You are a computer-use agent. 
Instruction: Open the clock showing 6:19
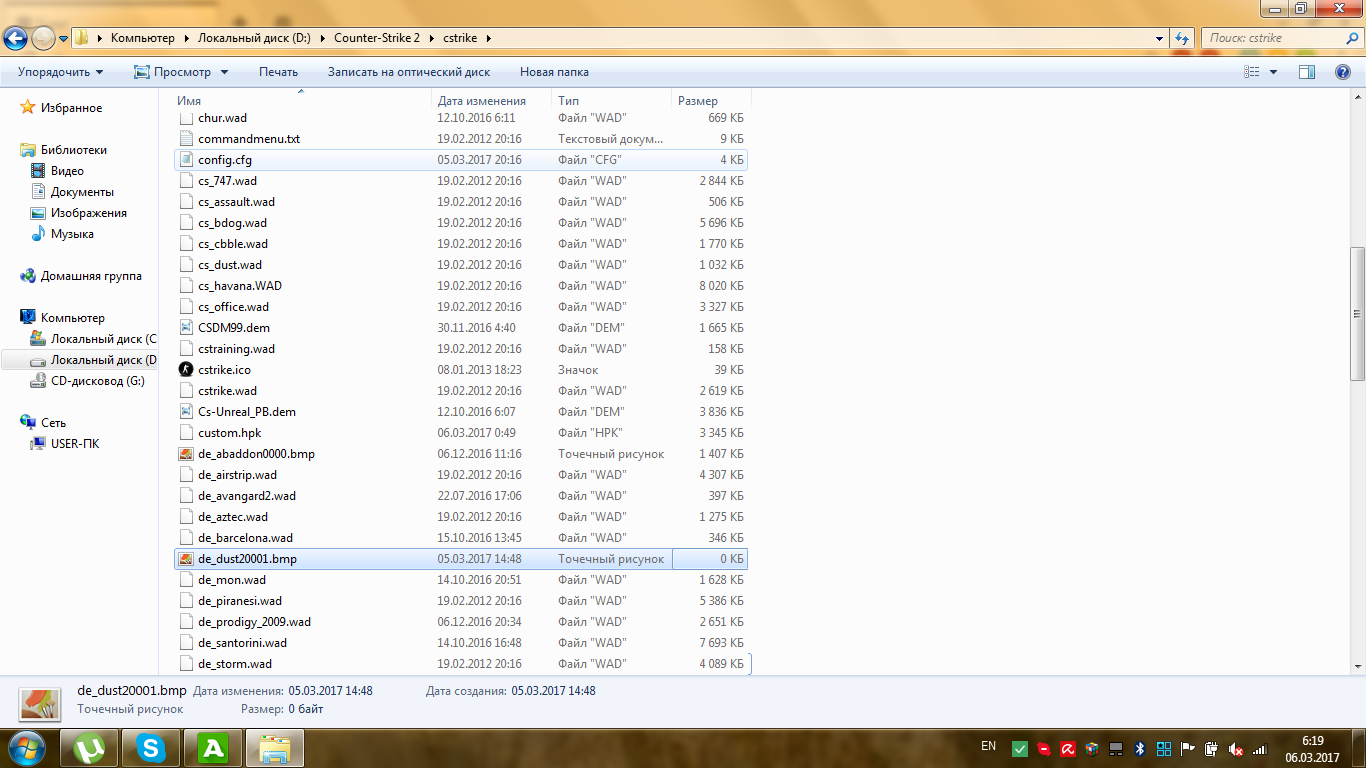1312,749
